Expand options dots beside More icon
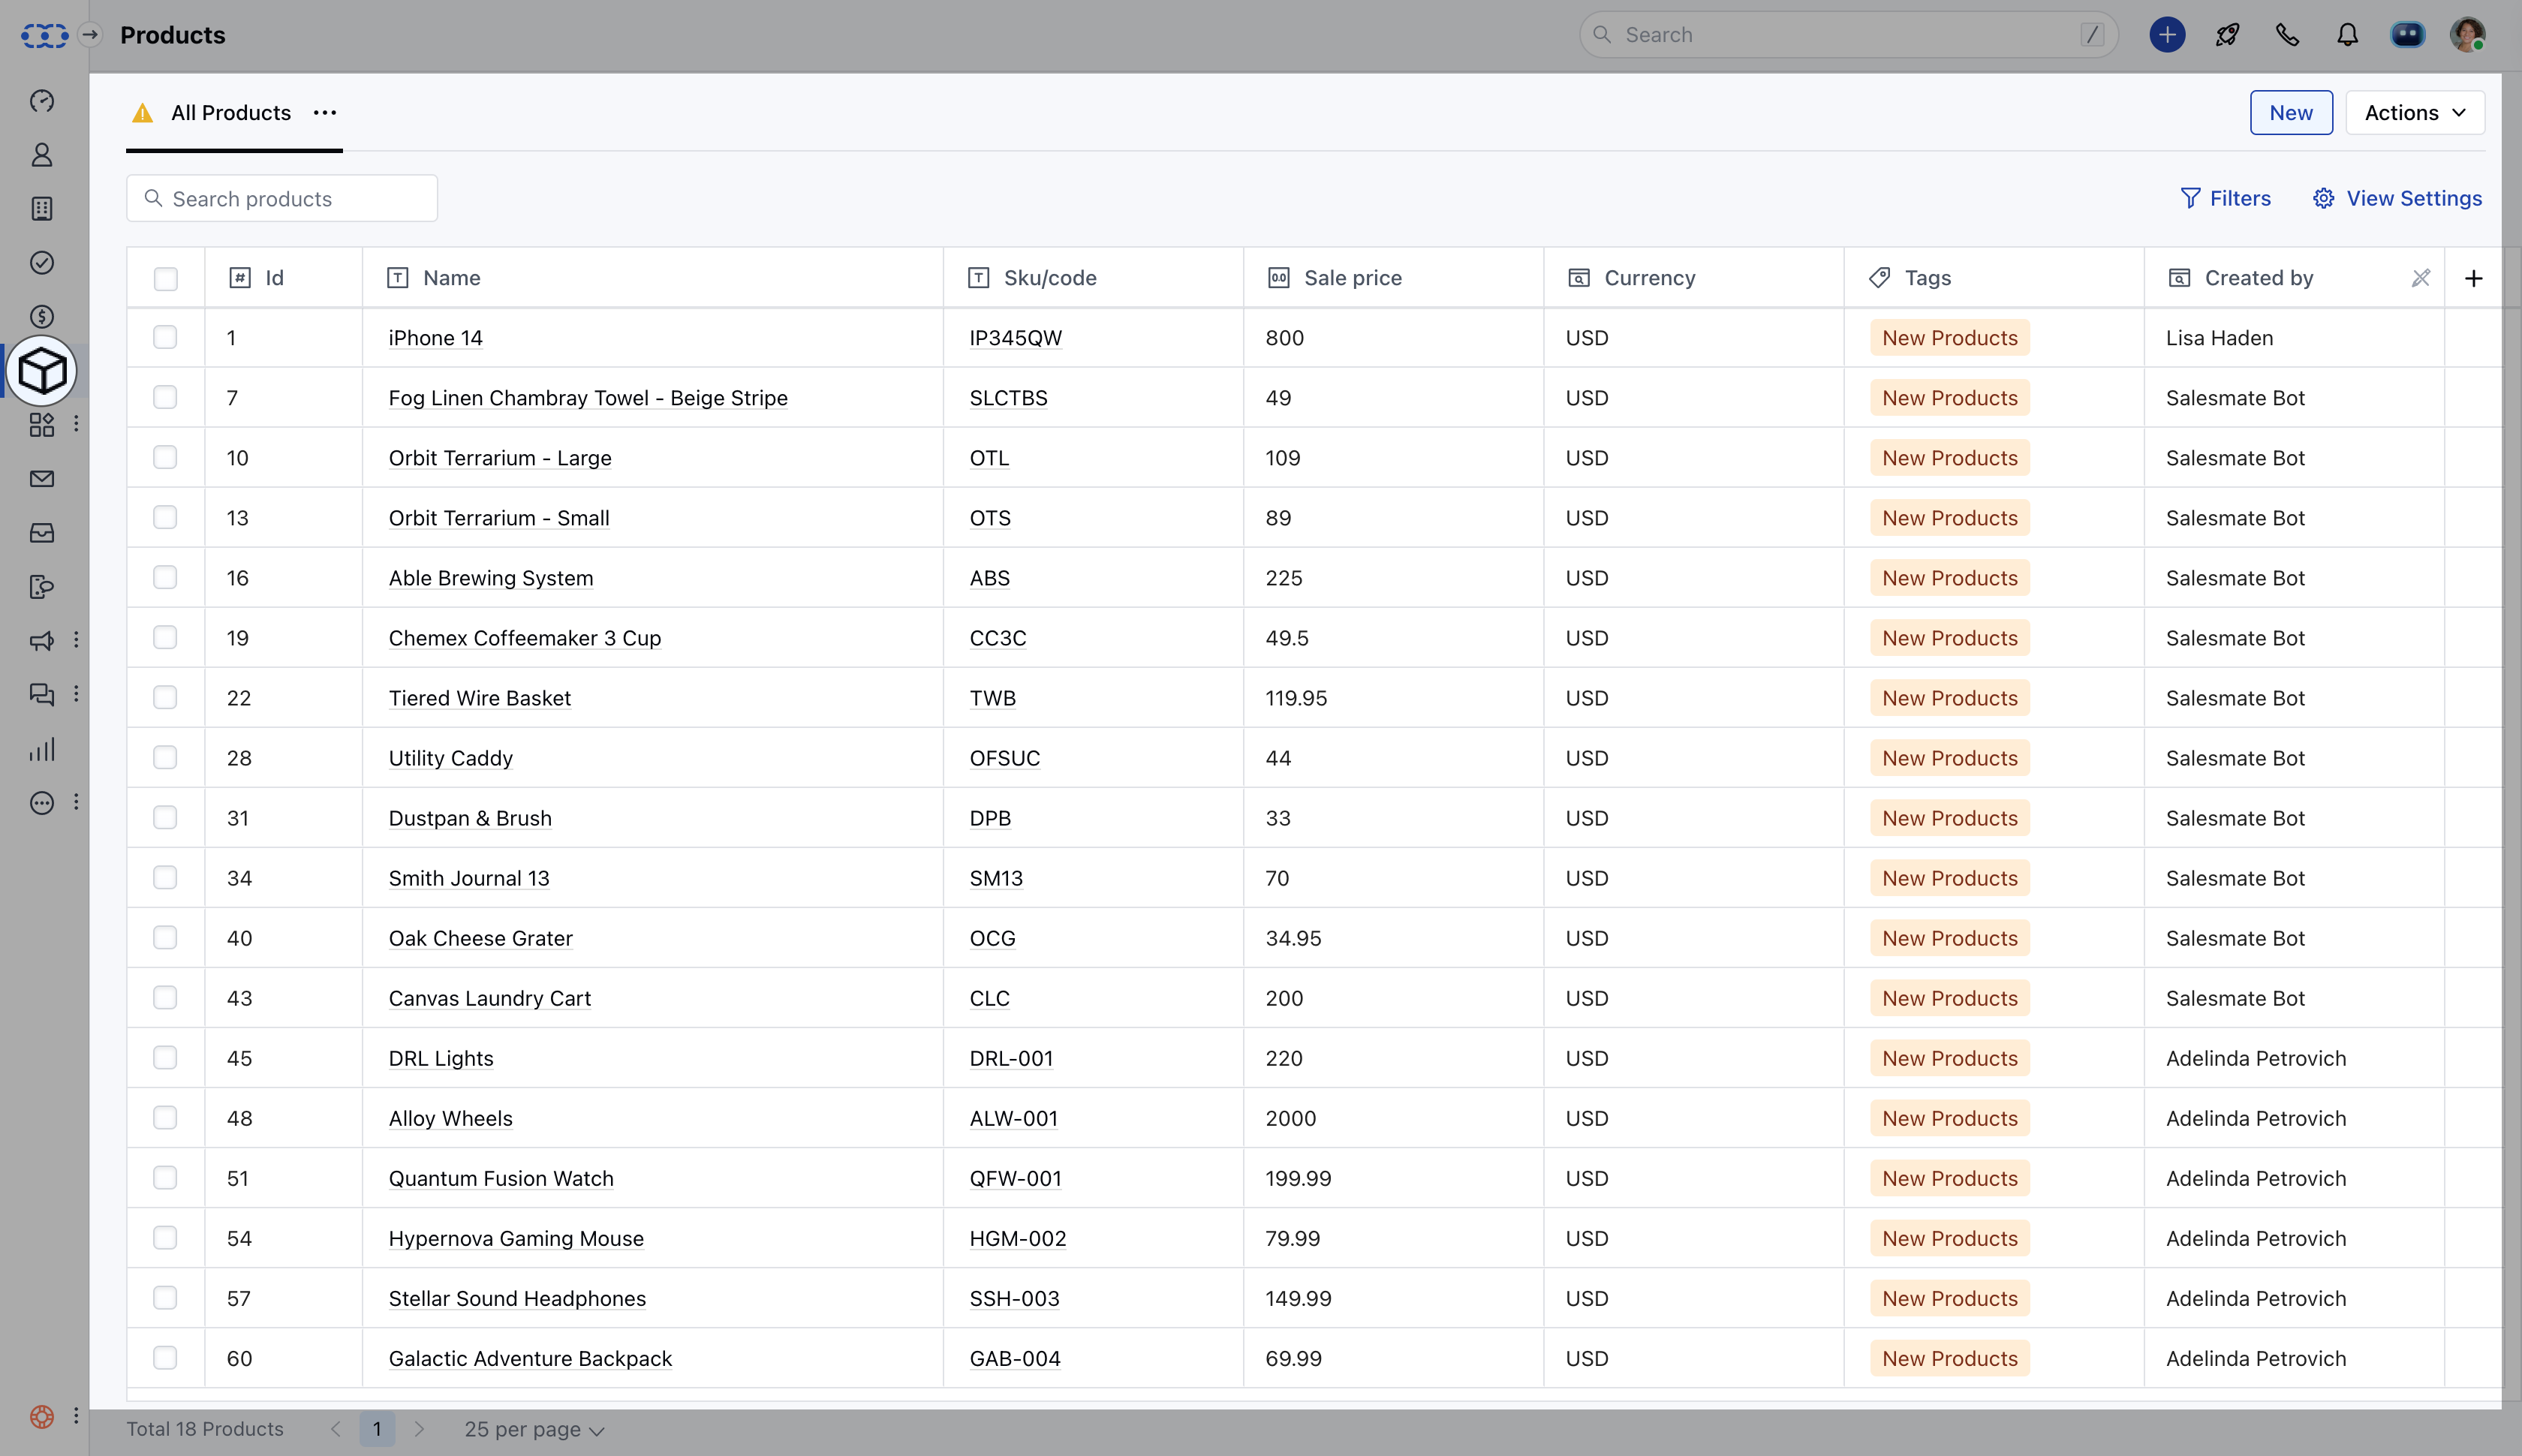 coord(76,803)
